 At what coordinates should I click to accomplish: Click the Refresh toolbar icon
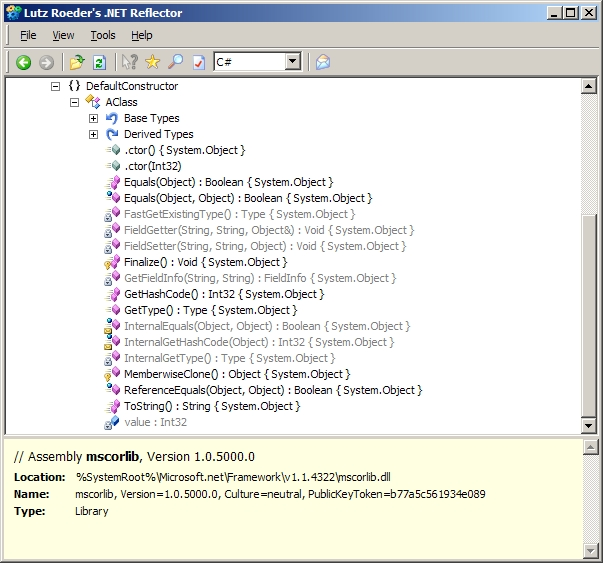[99, 62]
